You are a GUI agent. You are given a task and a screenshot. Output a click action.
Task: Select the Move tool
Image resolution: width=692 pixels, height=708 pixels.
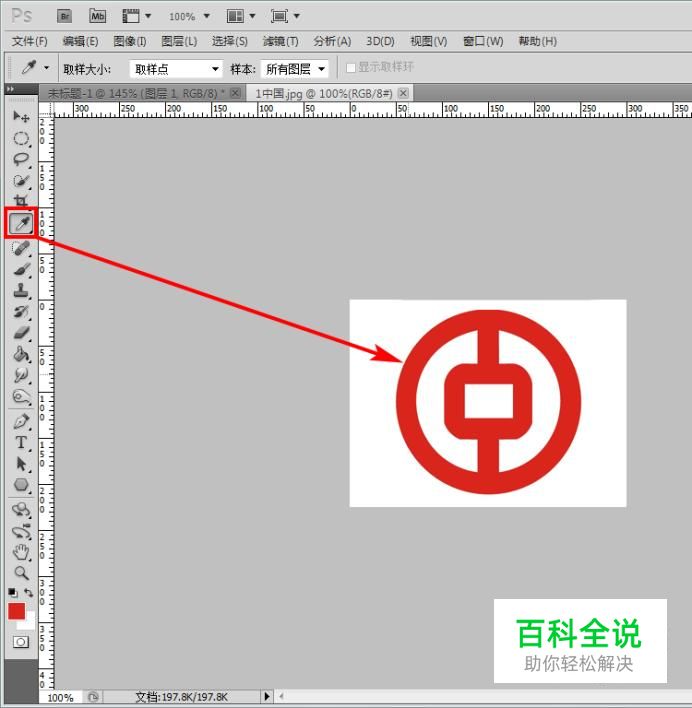click(21, 117)
